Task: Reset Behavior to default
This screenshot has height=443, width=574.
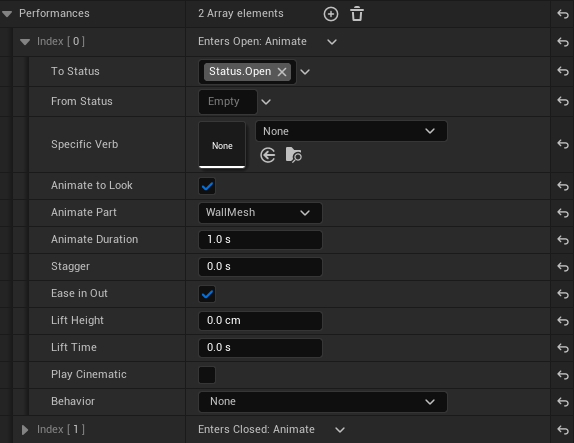Action: click(563, 402)
